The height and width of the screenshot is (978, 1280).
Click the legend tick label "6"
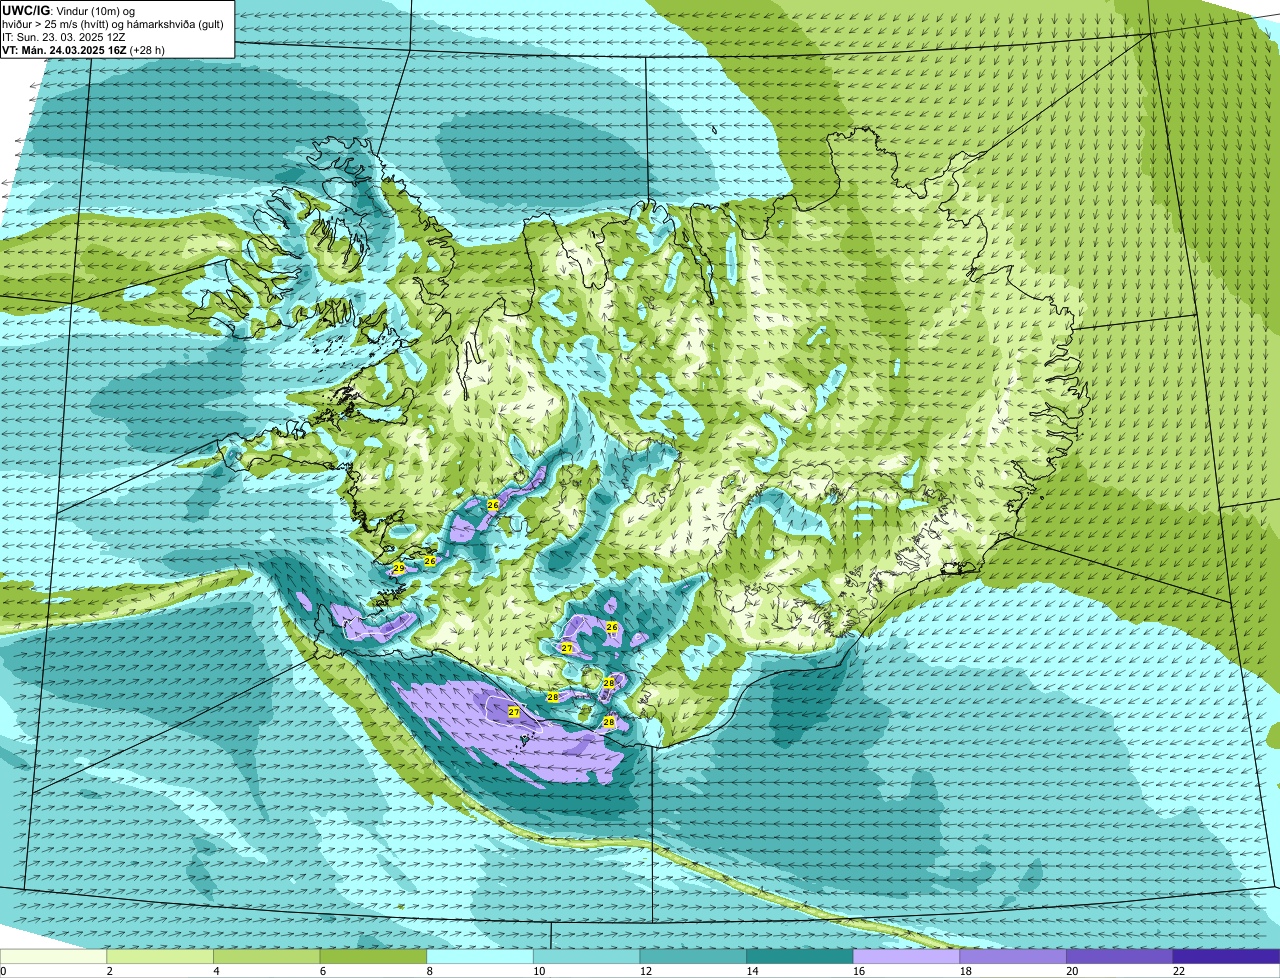(322, 971)
